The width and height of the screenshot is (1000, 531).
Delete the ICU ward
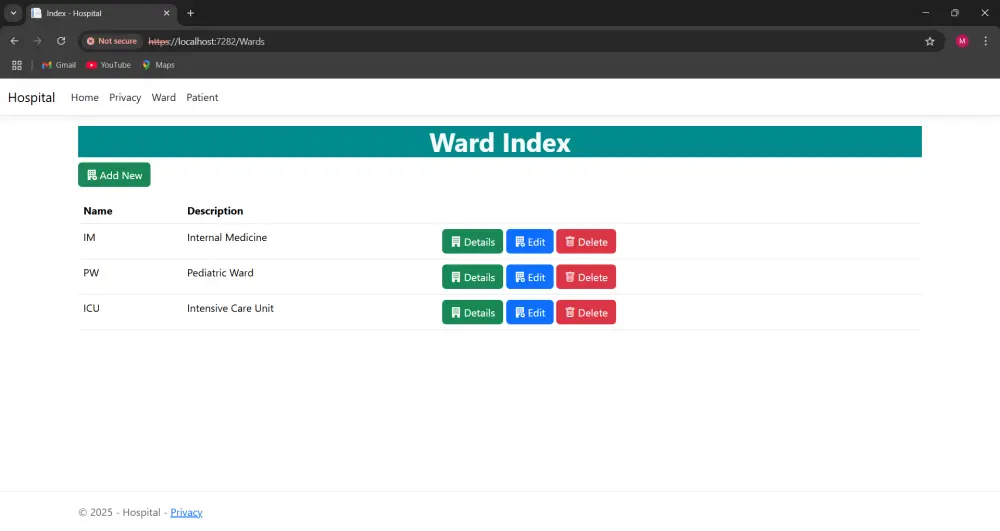pyautogui.click(x=586, y=312)
